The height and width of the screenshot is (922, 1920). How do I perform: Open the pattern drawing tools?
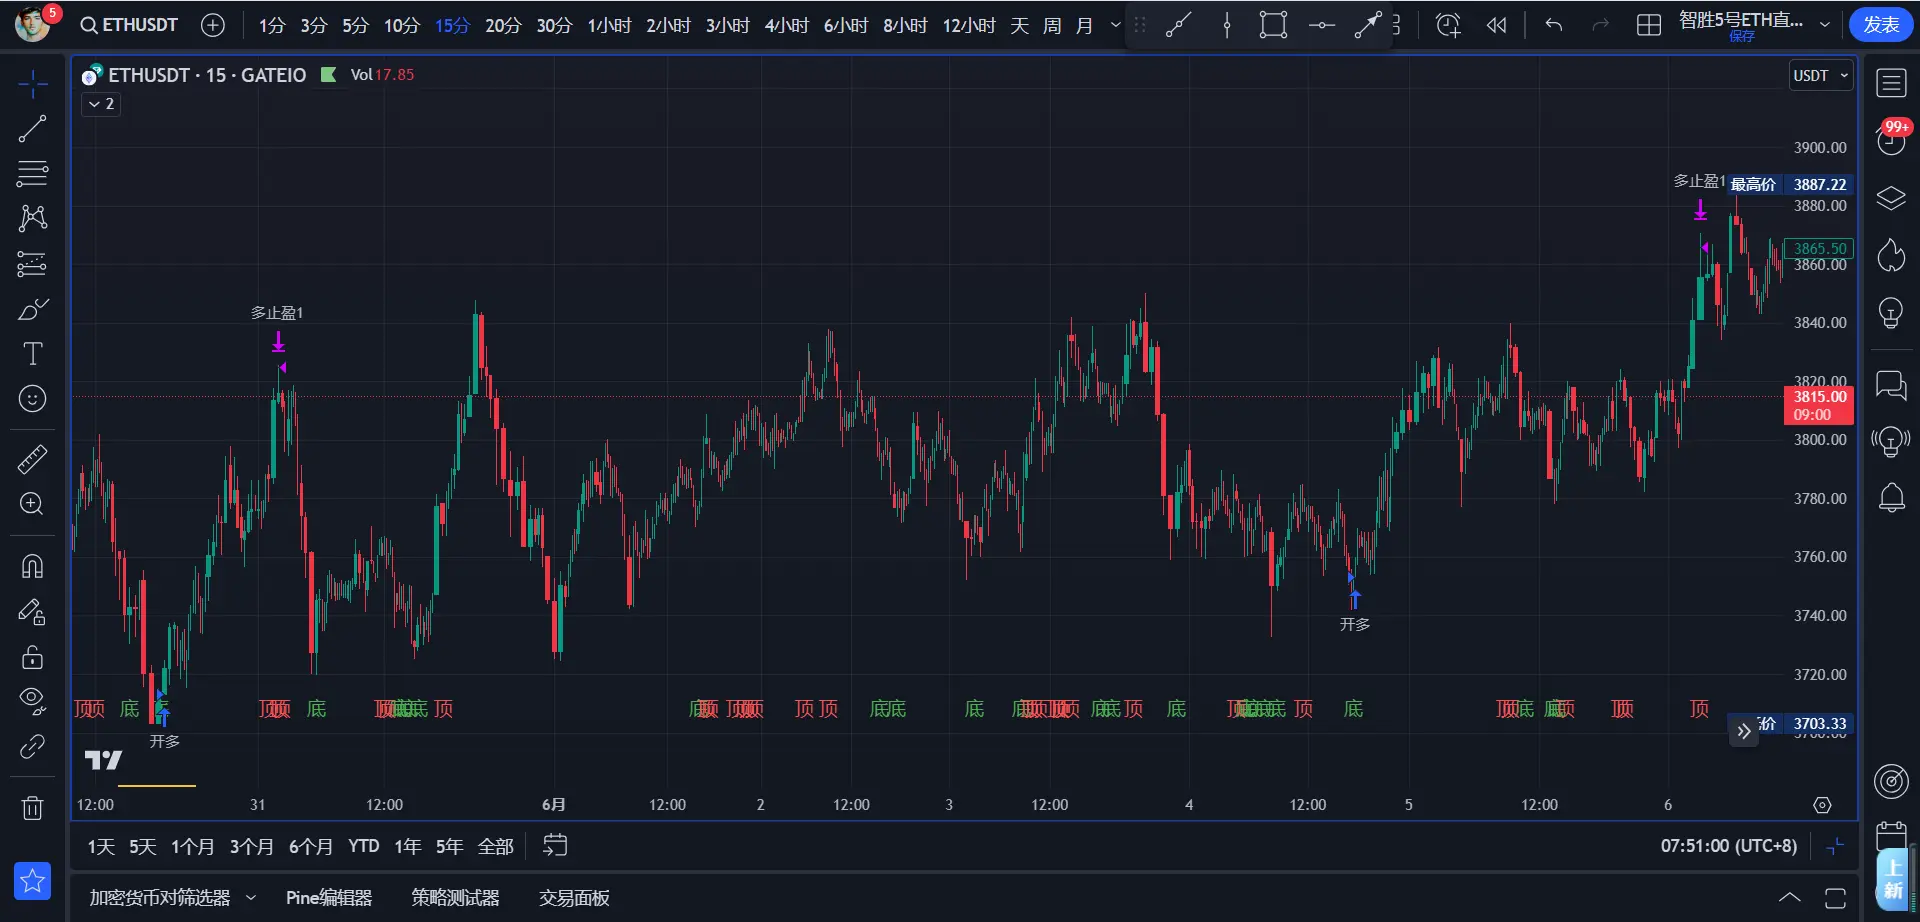33,218
